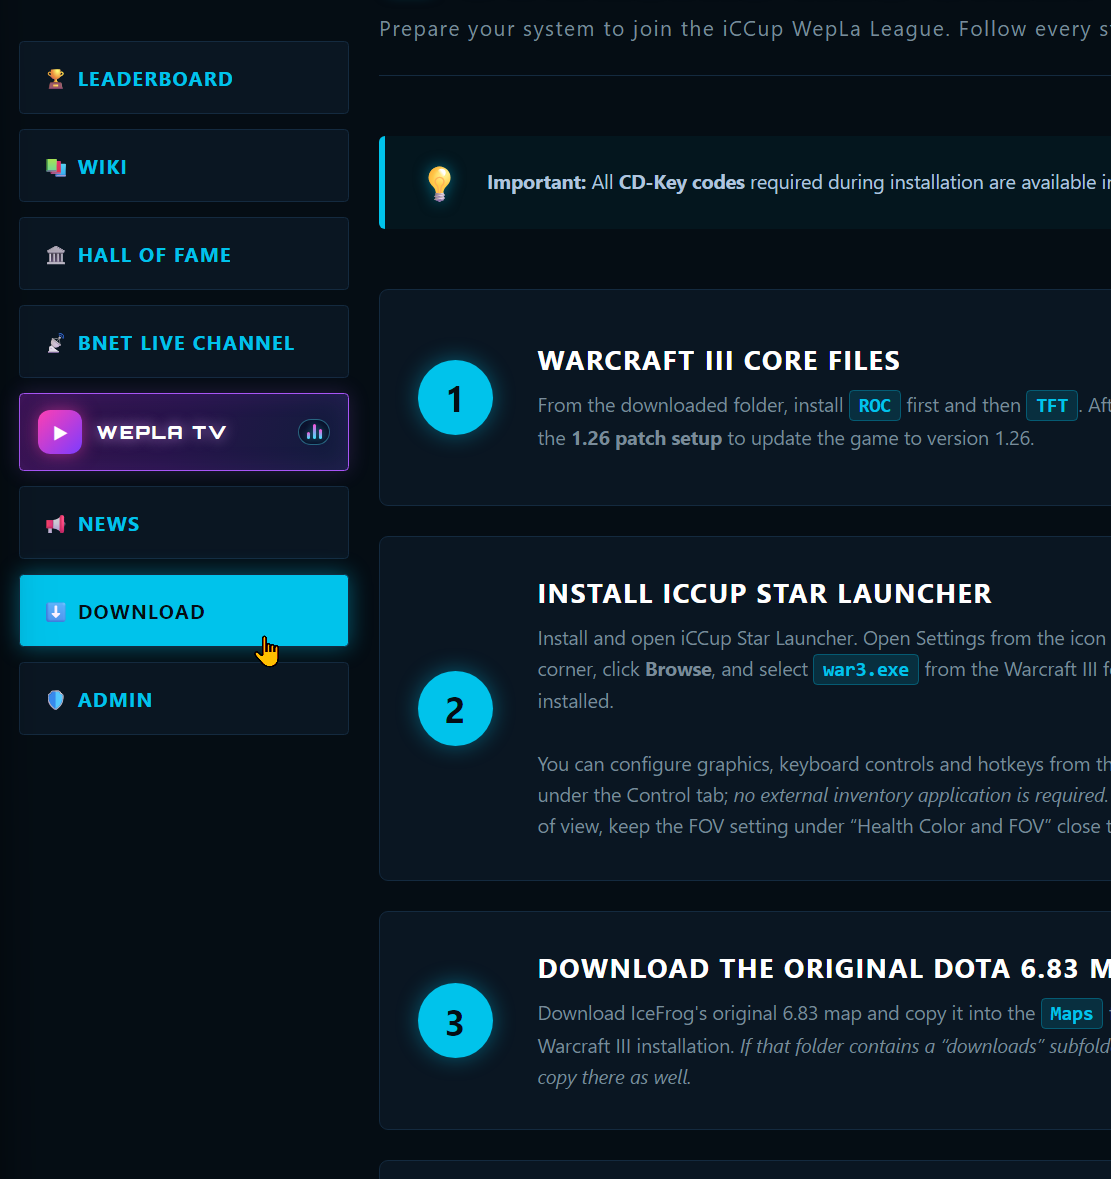Click the ROC code tag
This screenshot has height=1179, width=1111.
pyautogui.click(x=875, y=406)
